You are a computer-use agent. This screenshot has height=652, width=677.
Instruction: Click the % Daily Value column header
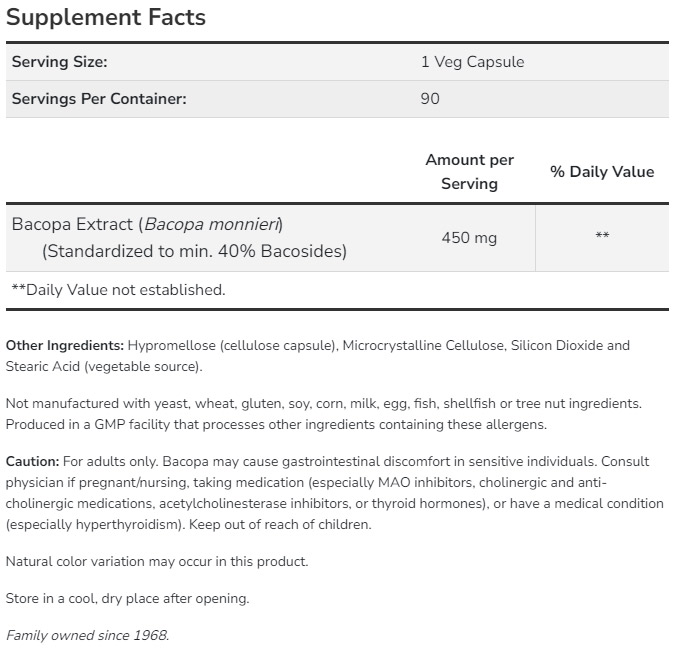[602, 172]
